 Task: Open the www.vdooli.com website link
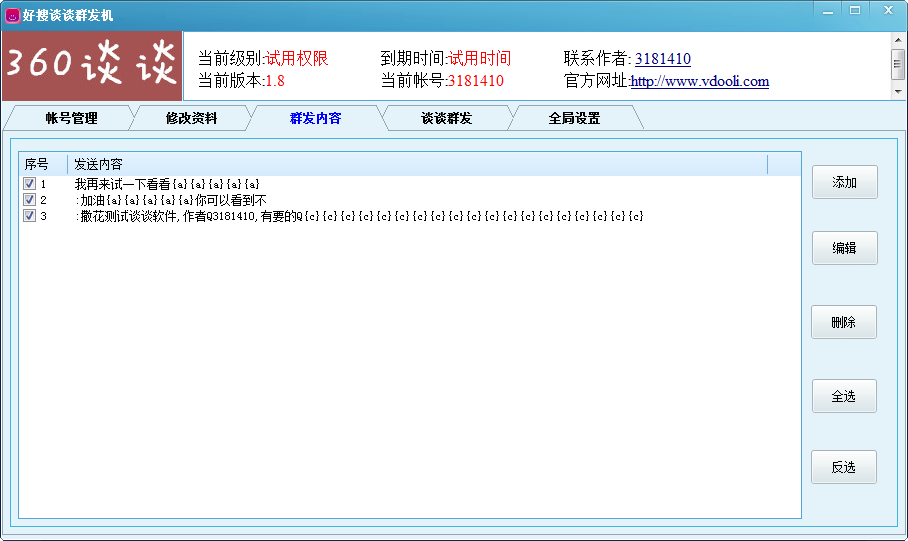point(700,81)
